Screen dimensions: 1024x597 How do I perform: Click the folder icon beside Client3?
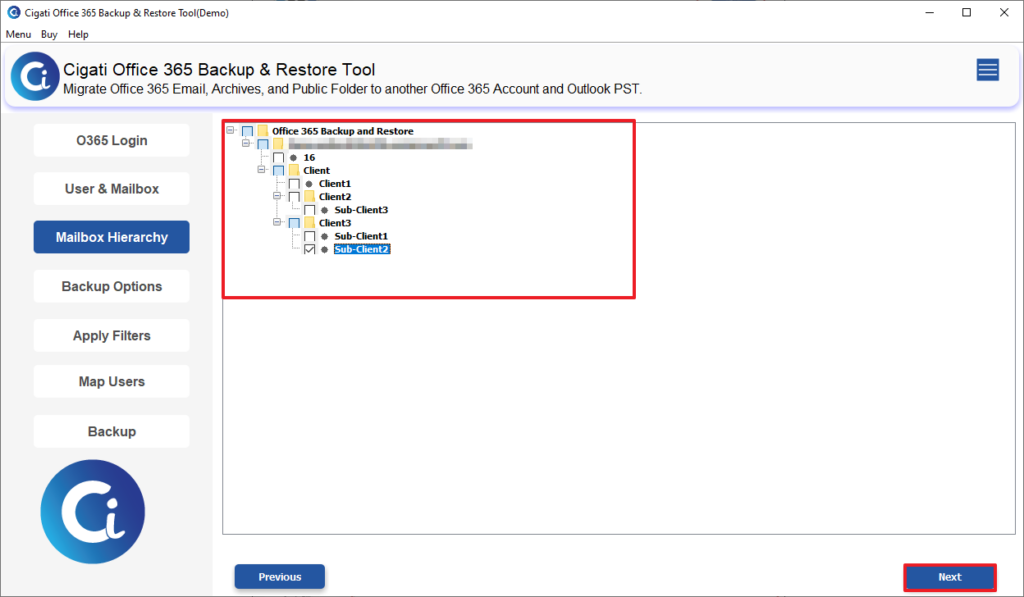tap(310, 223)
